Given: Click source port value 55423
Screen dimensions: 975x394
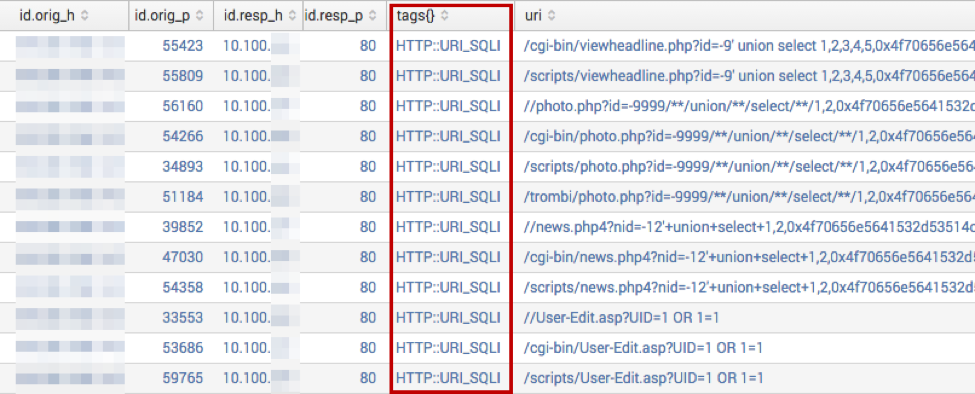Looking at the screenshot, I should pyautogui.click(x=183, y=45).
